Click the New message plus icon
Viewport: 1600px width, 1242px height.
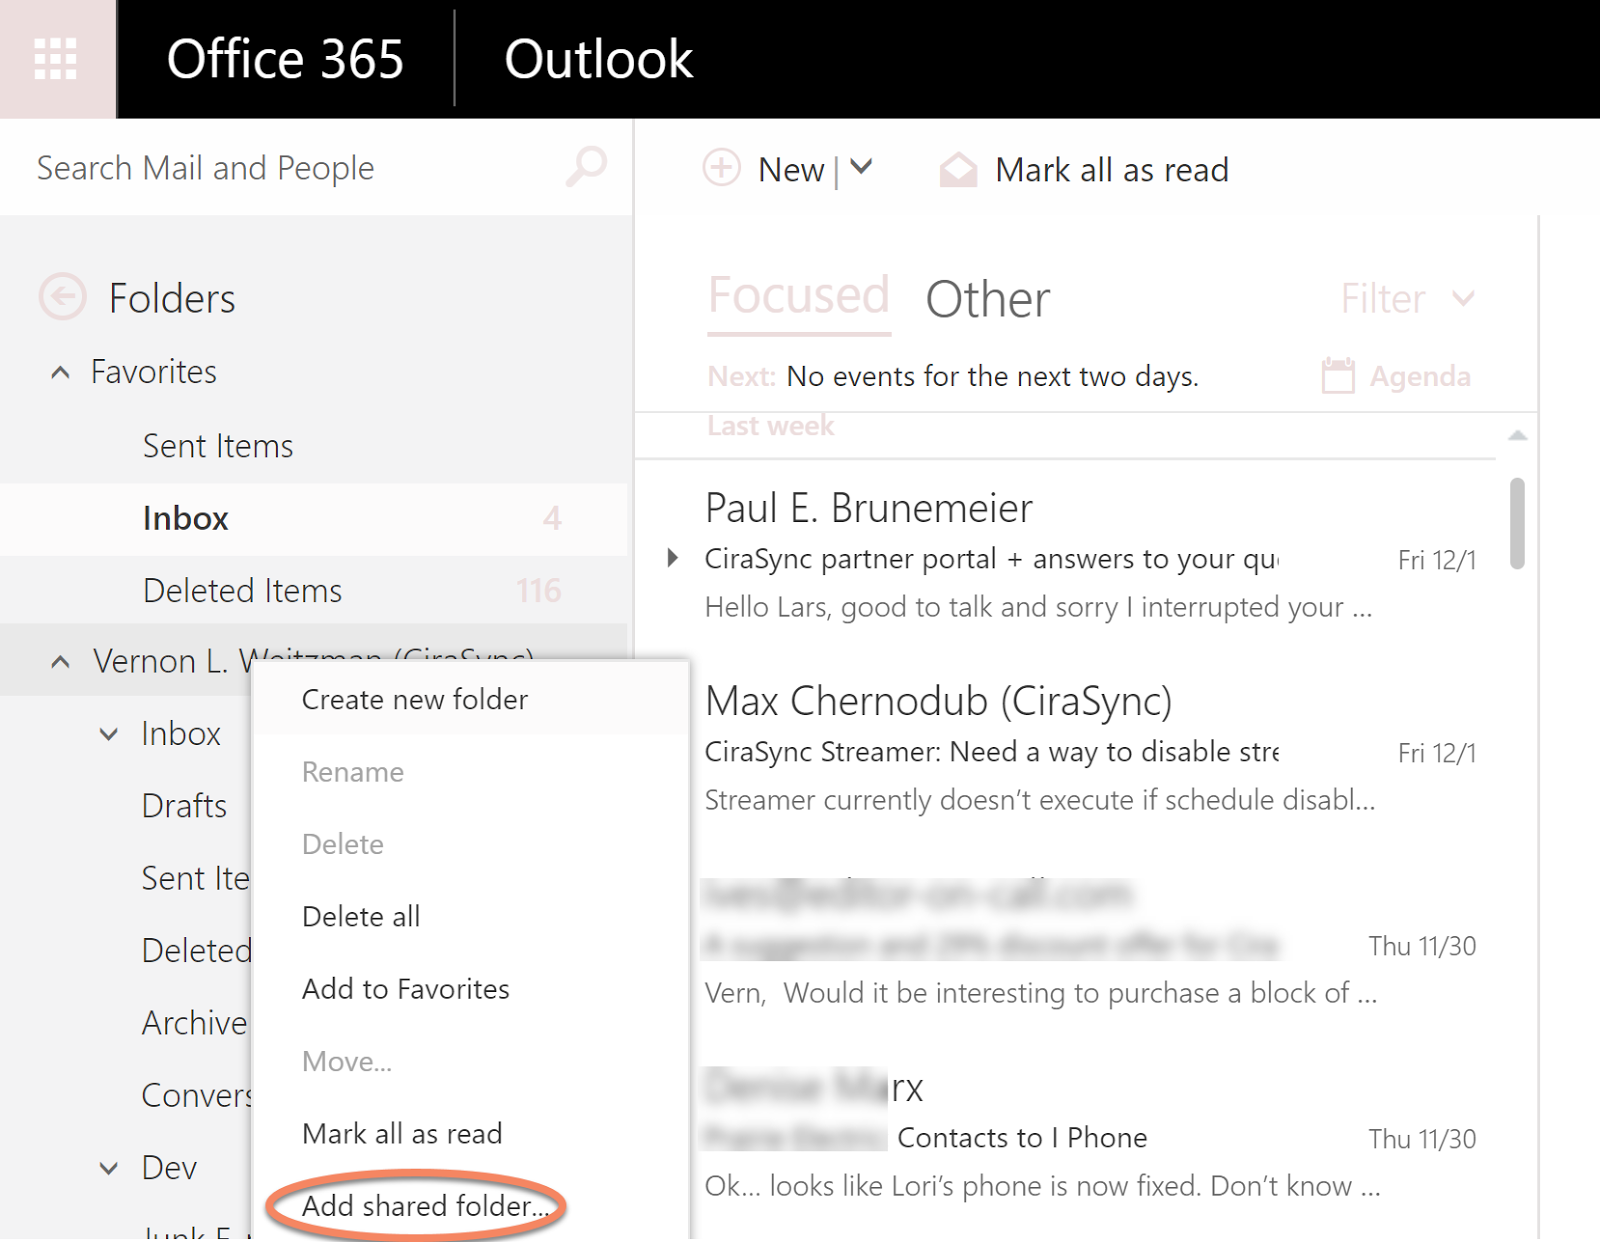(x=721, y=168)
